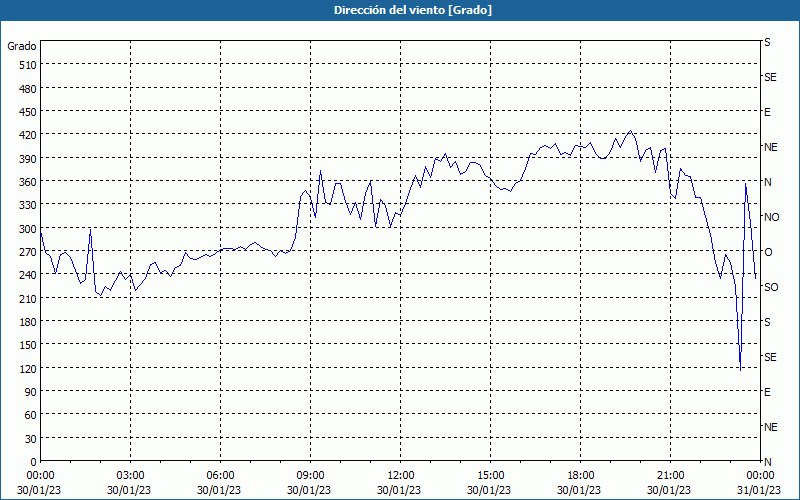Image resolution: width=800 pixels, height=500 pixels.
Task: Click the chart title "Dirección del viento [Grado]"
Action: click(413, 10)
